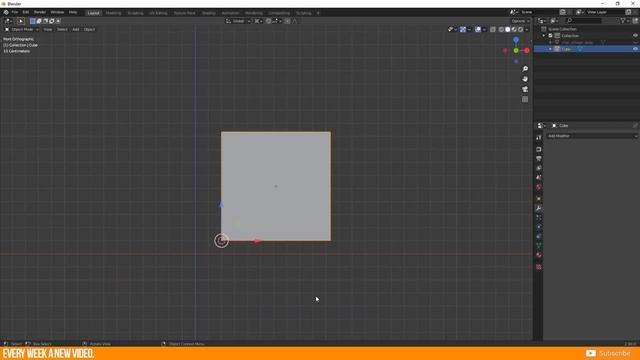Toggle Cube visibility eye icon
The height and width of the screenshot is (360, 640).
pyautogui.click(x=635, y=49)
